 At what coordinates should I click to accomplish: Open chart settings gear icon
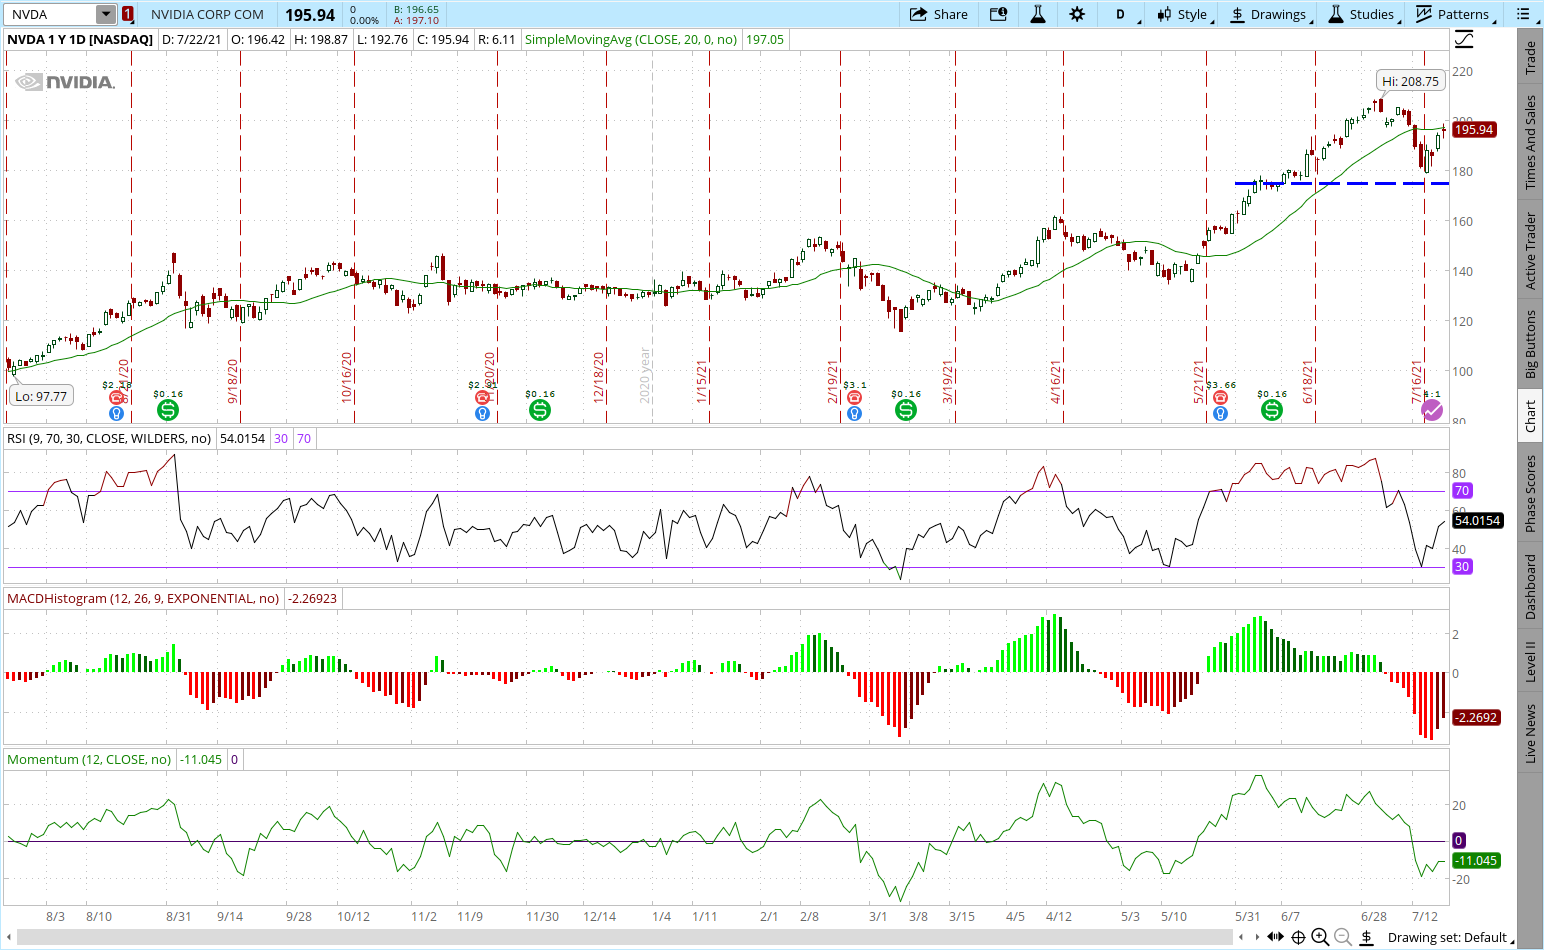(x=1077, y=14)
